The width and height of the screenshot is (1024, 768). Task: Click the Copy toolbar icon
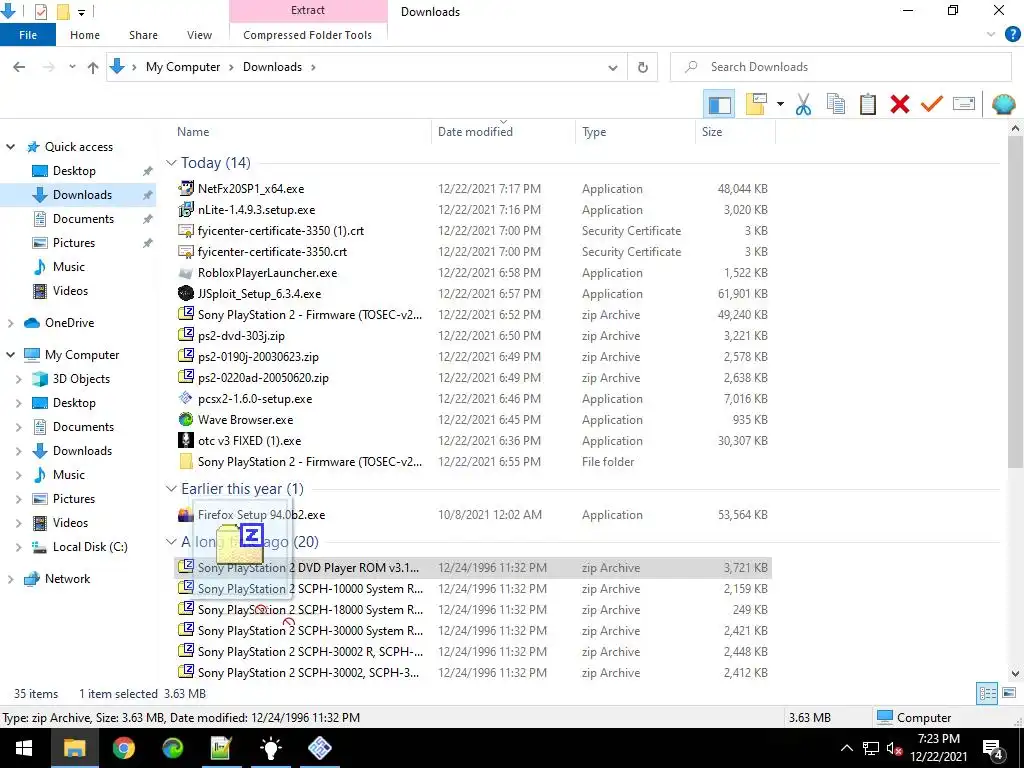[x=835, y=104]
